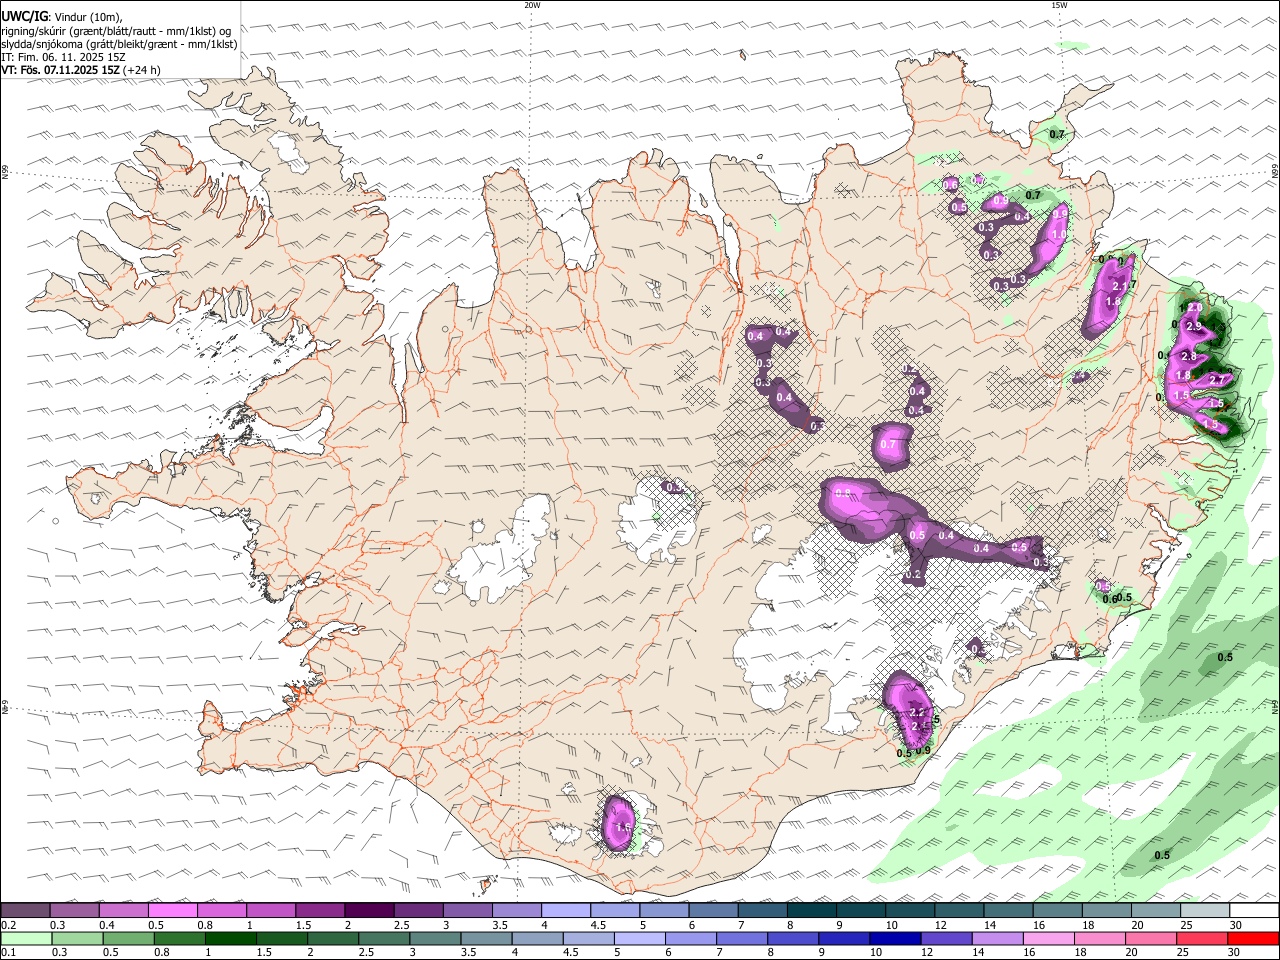Pick the dark teal swatch between 8 and 9, top row
1280x960 pixels.
[812, 911]
